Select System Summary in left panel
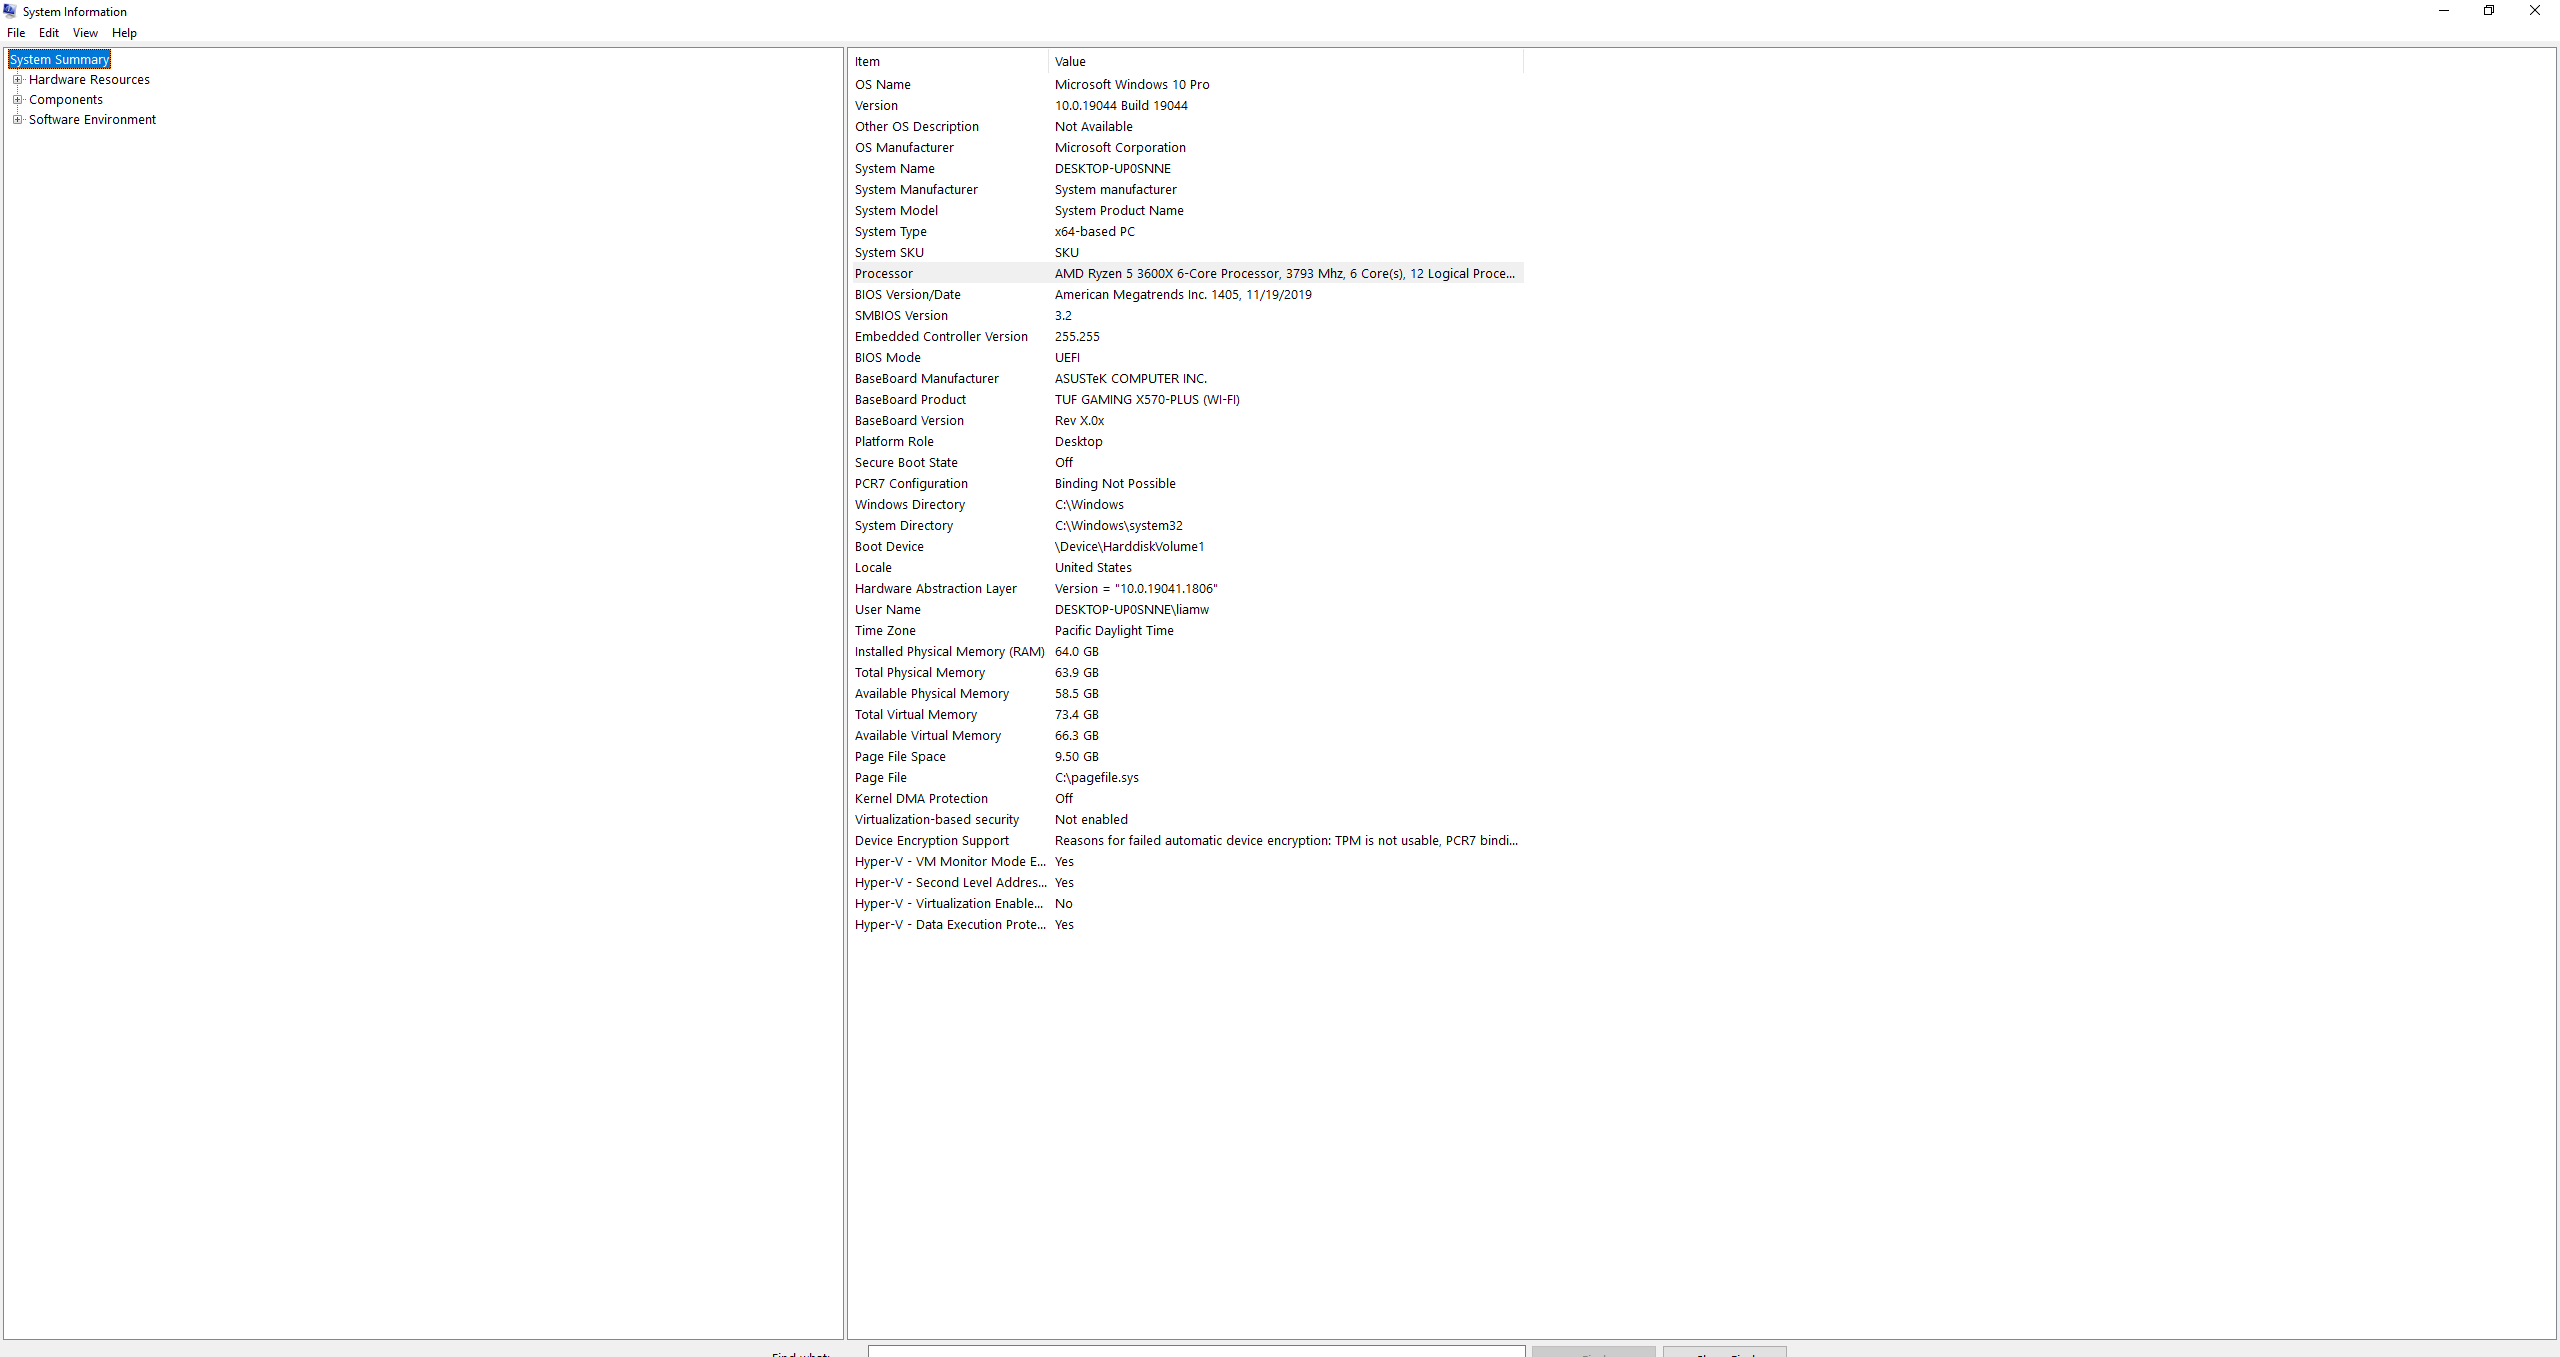The image size is (2560, 1357). pyautogui.click(x=61, y=59)
